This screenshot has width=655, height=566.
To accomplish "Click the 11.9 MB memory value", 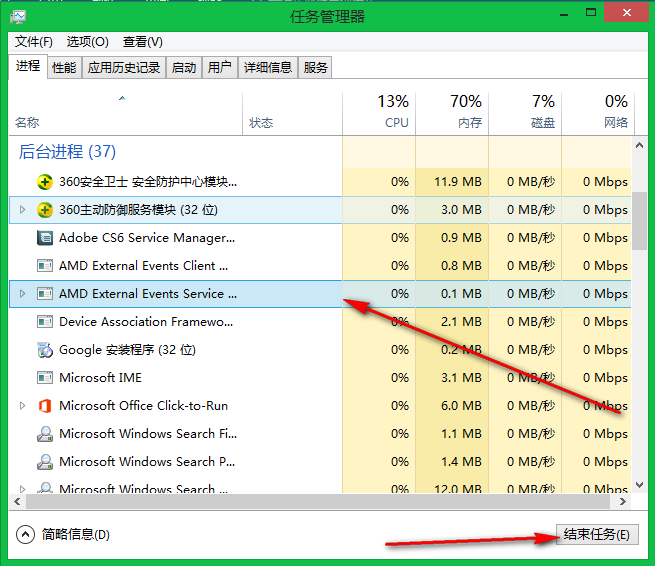I will coord(458,182).
